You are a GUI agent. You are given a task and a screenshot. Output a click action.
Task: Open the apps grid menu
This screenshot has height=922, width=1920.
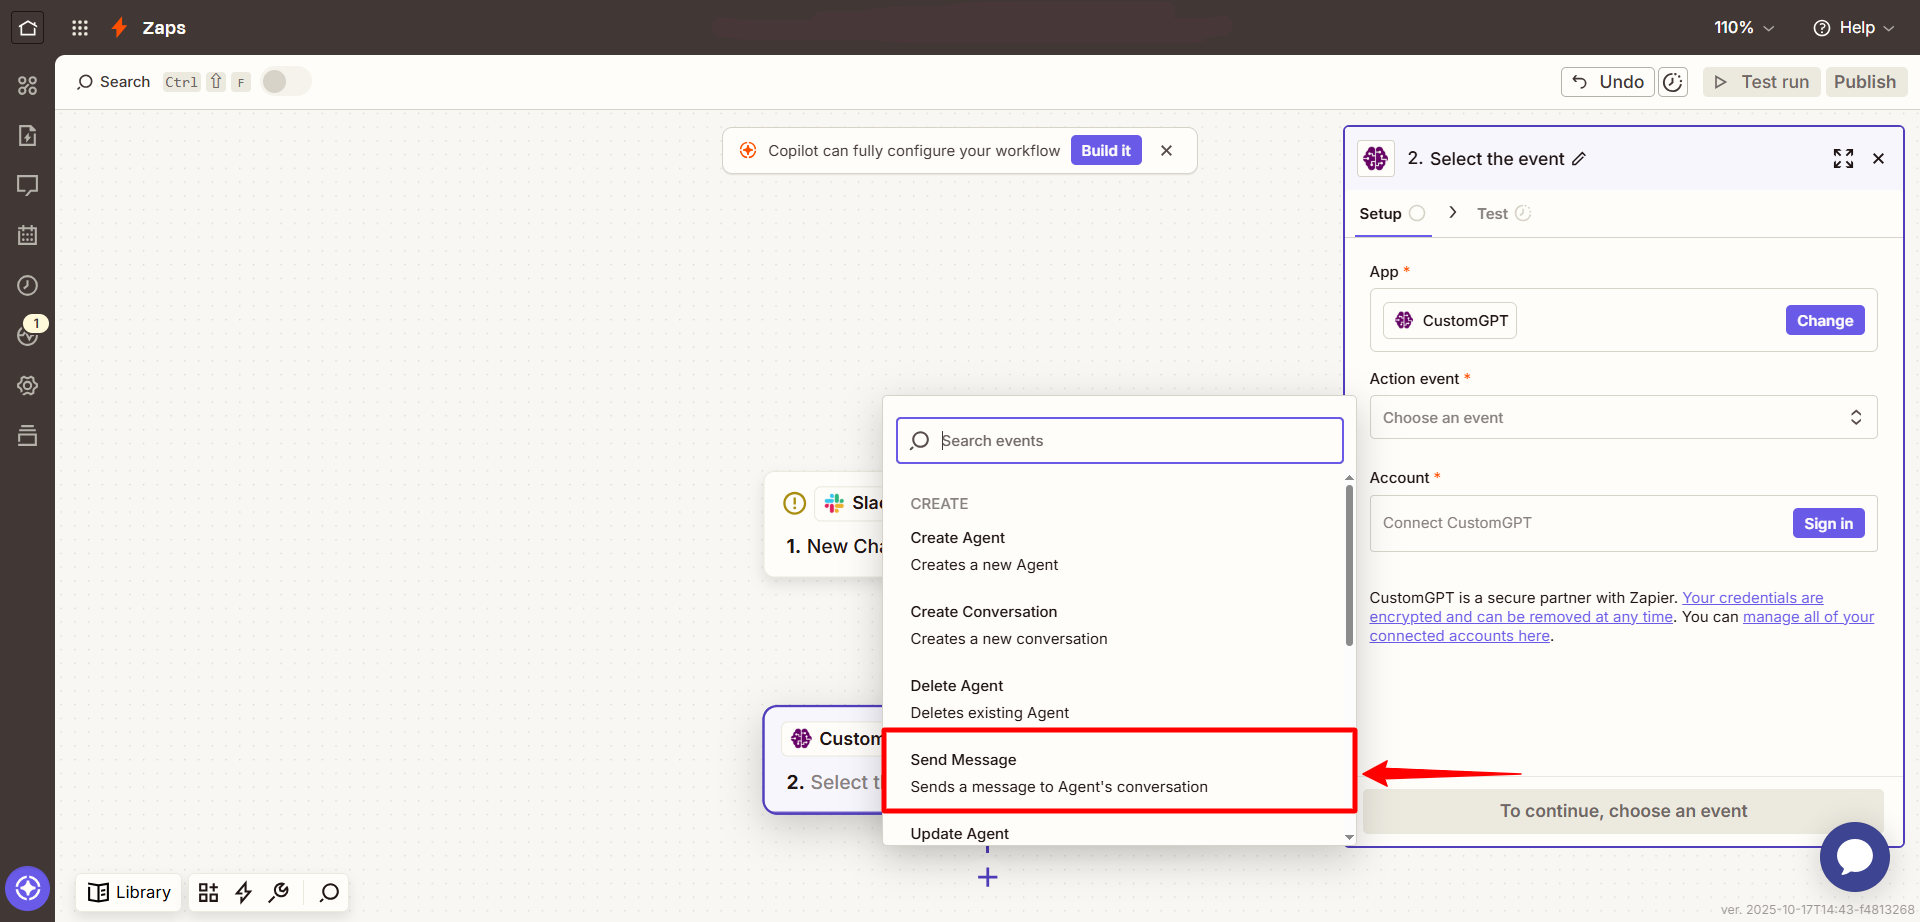(x=80, y=28)
